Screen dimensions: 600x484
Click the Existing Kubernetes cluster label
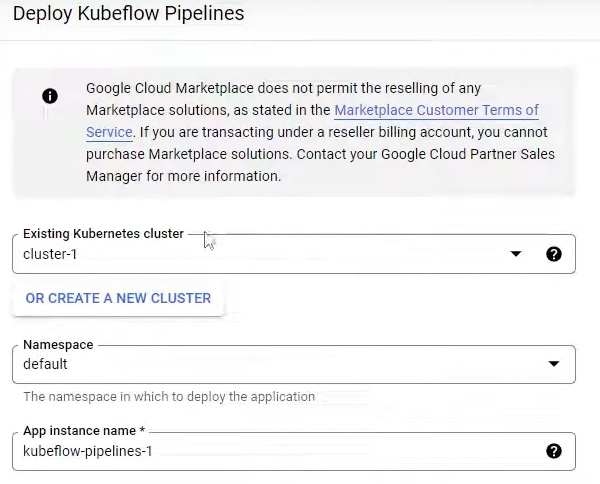(103, 234)
